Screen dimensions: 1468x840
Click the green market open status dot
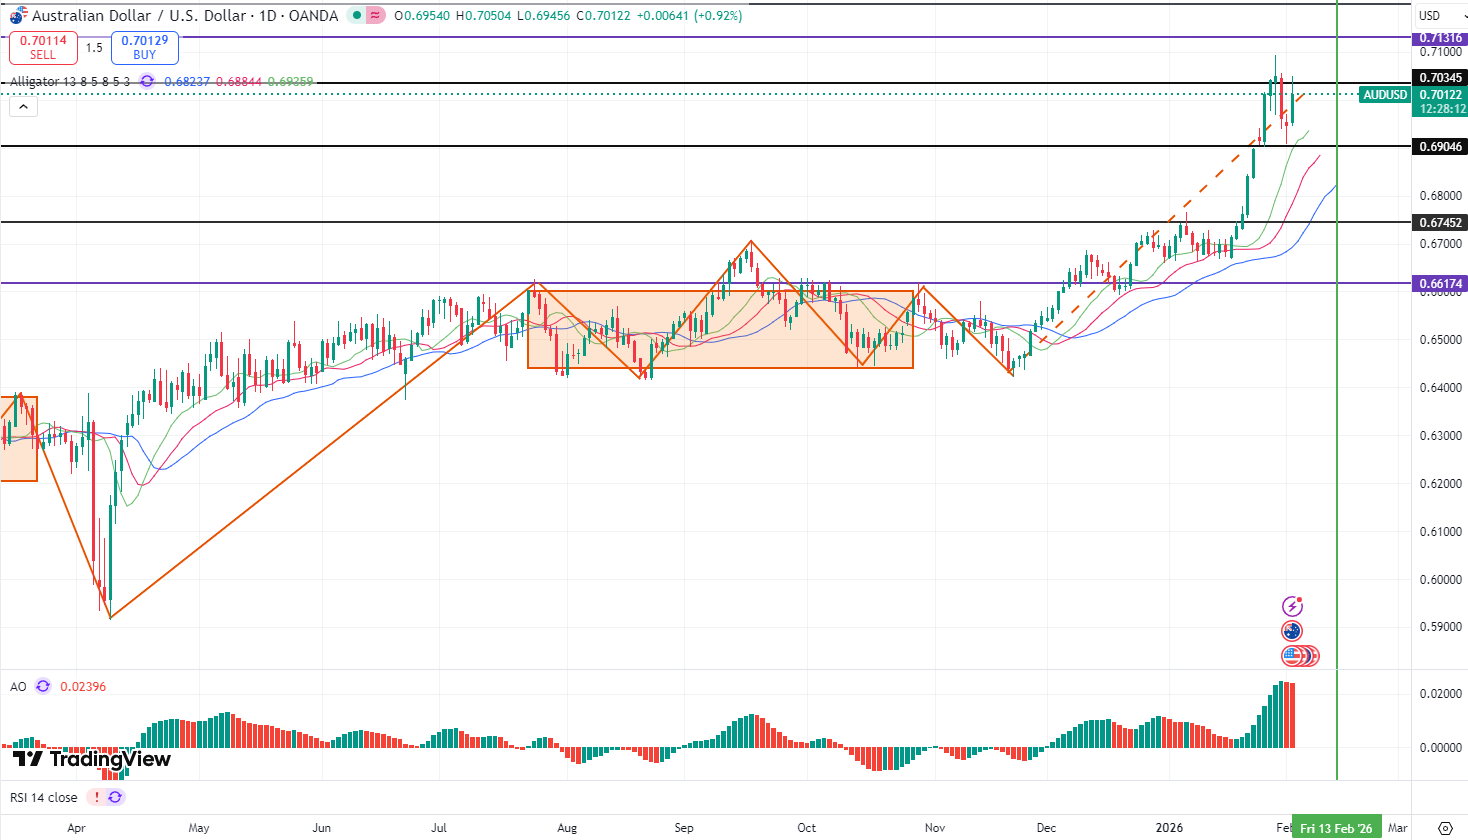coord(357,15)
